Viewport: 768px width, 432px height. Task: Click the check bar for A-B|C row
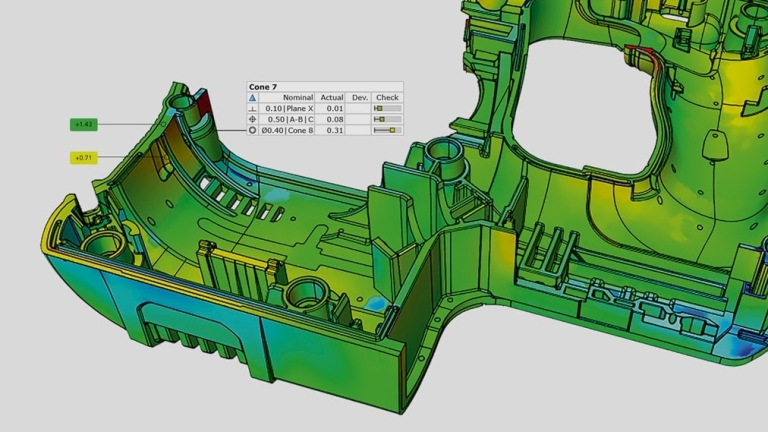[x=386, y=119]
